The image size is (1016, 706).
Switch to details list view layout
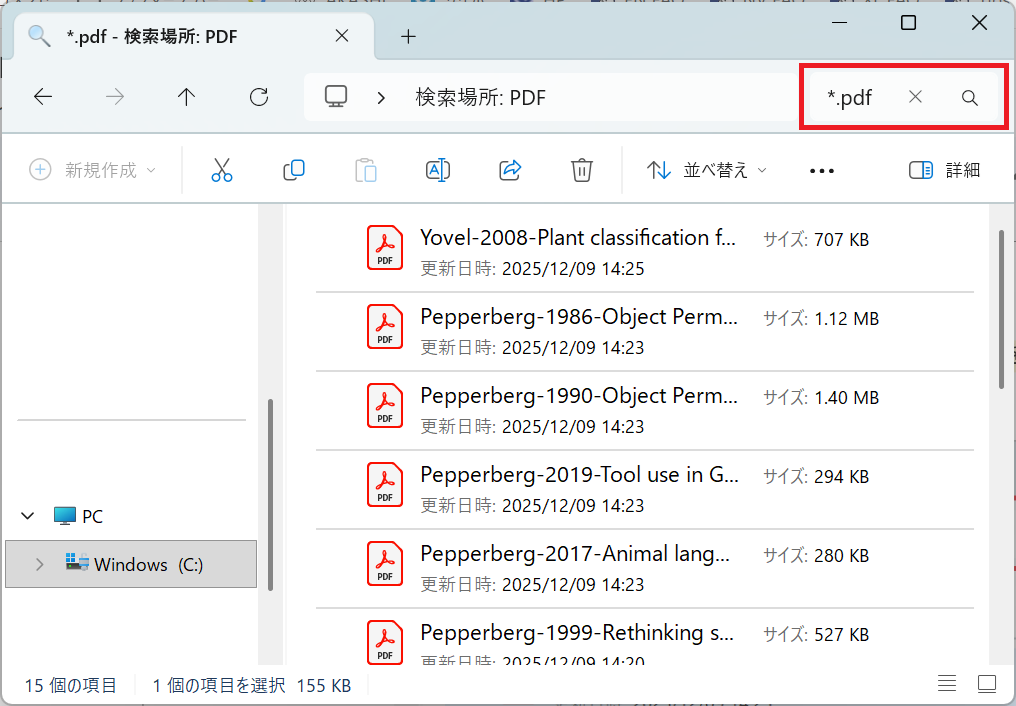pos(947,685)
